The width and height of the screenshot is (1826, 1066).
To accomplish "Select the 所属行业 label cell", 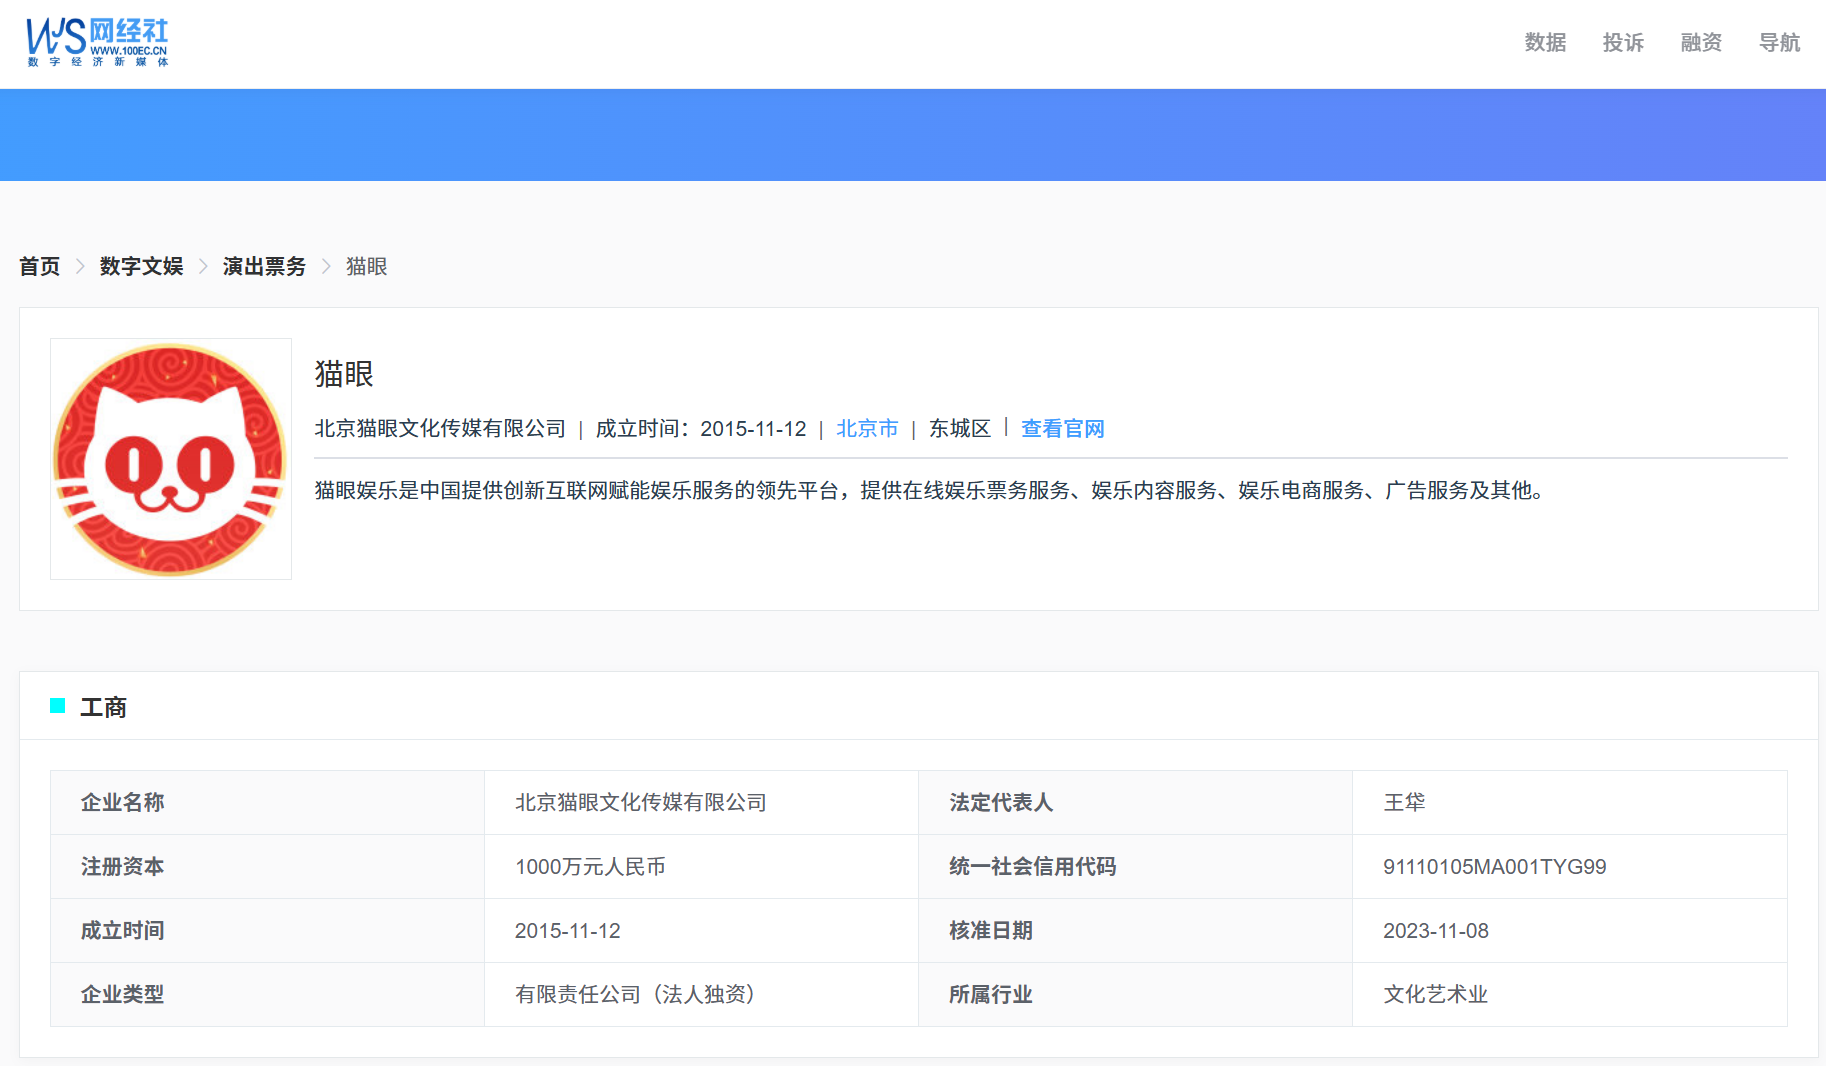I will (1135, 994).
